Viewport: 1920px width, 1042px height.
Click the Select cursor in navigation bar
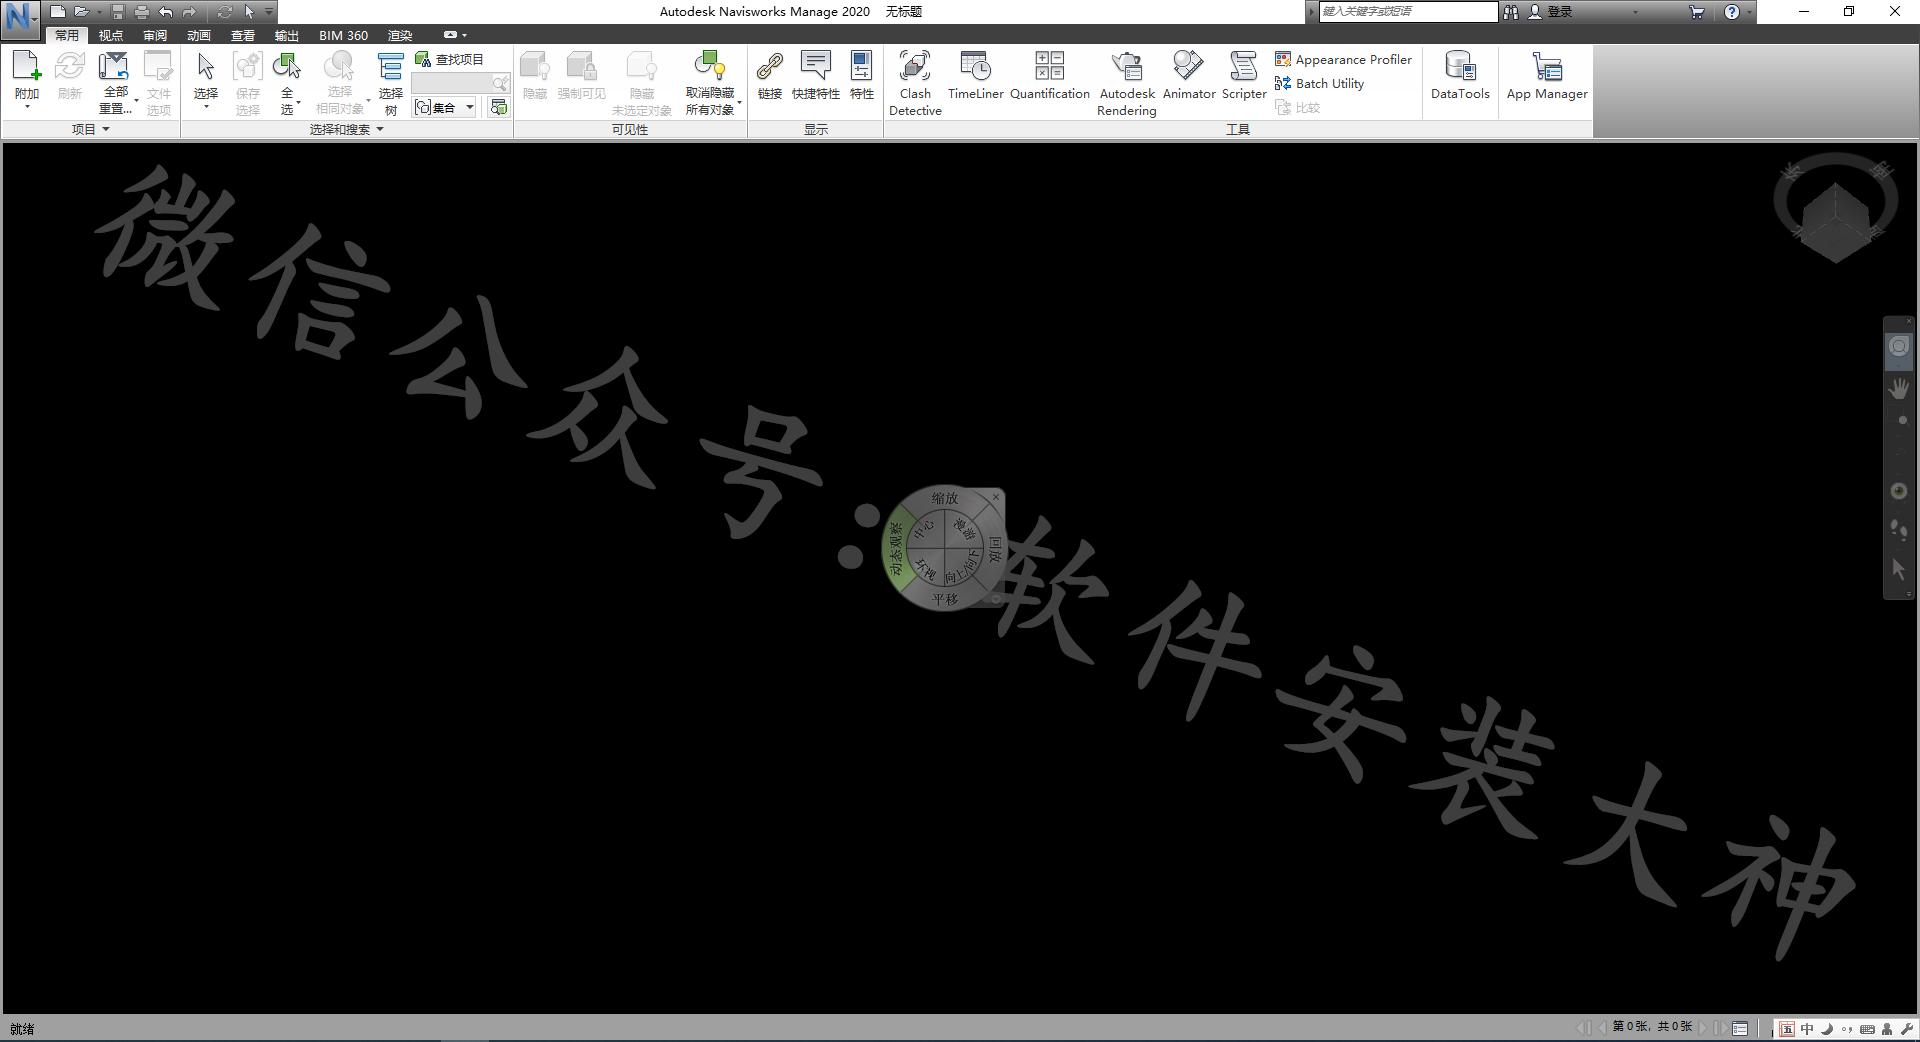click(x=1899, y=569)
